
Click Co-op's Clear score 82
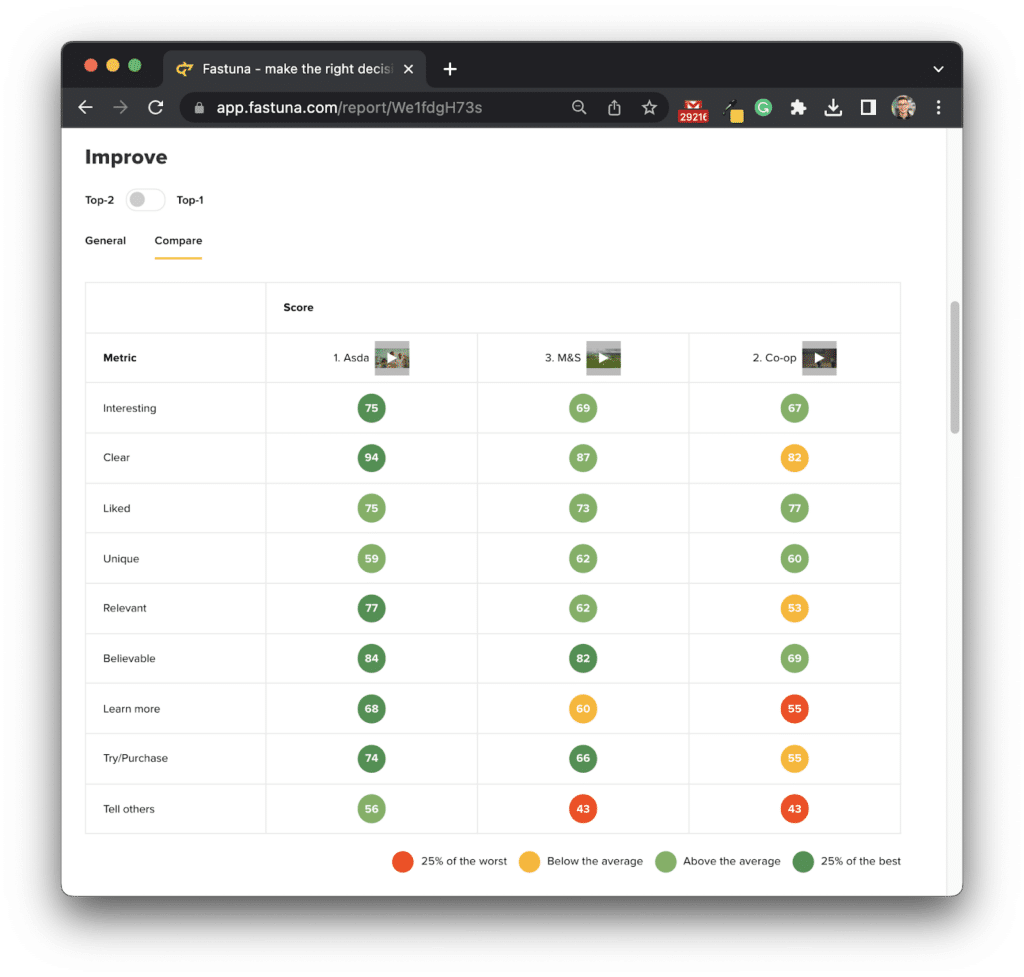coord(794,458)
